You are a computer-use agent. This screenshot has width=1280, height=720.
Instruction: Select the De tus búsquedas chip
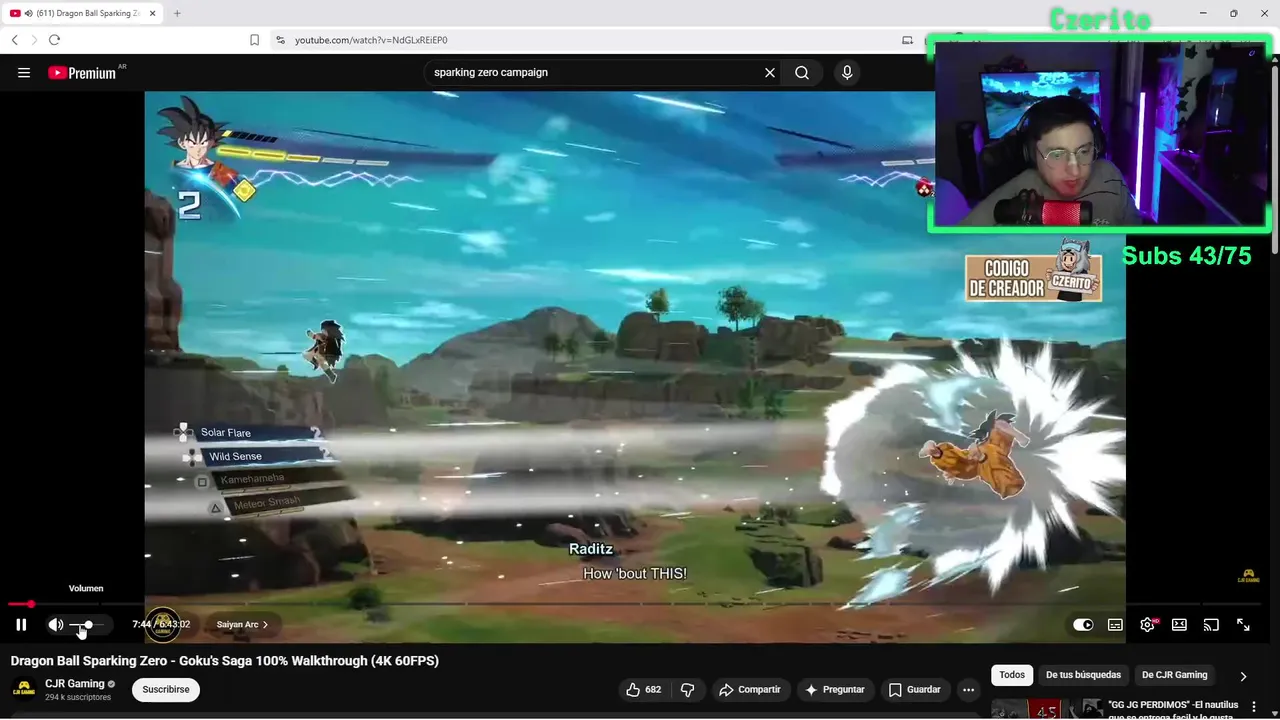point(1083,675)
